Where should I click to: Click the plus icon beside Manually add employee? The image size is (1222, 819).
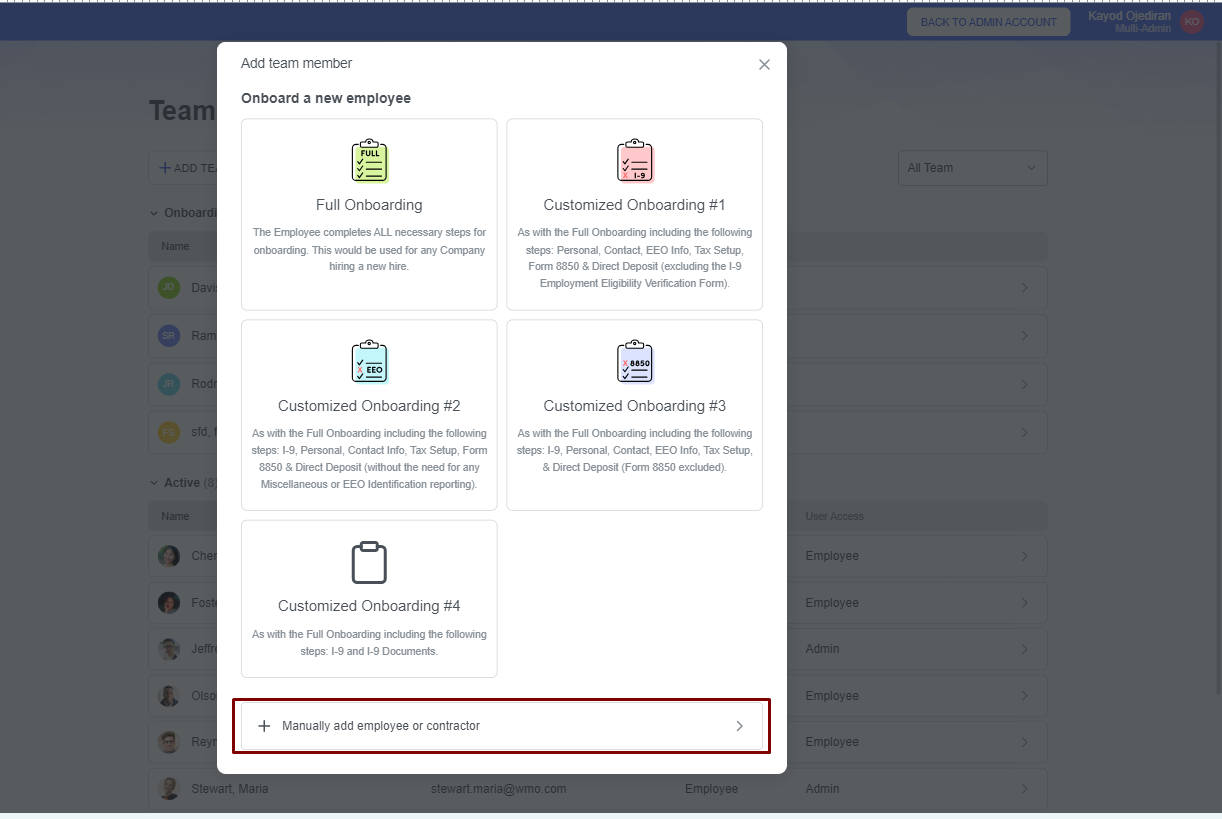[264, 726]
